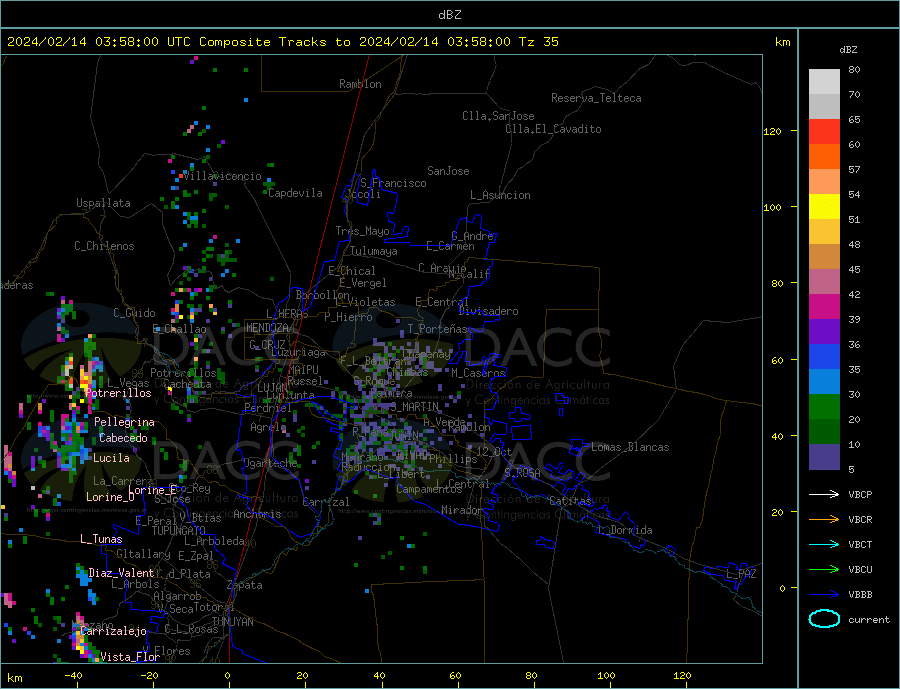The image size is (900, 689).
Task: Click the white VBCP arrow in the legend
Action: (x=824, y=494)
